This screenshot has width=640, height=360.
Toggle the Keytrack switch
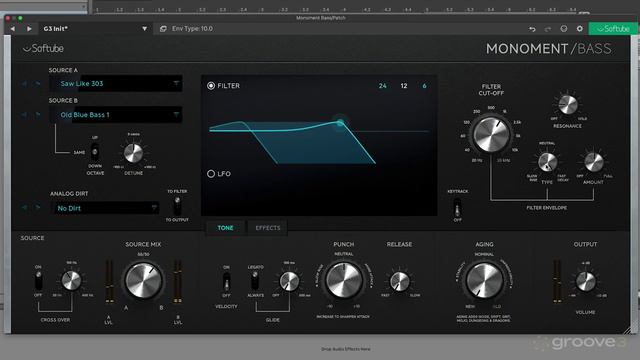coord(458,208)
